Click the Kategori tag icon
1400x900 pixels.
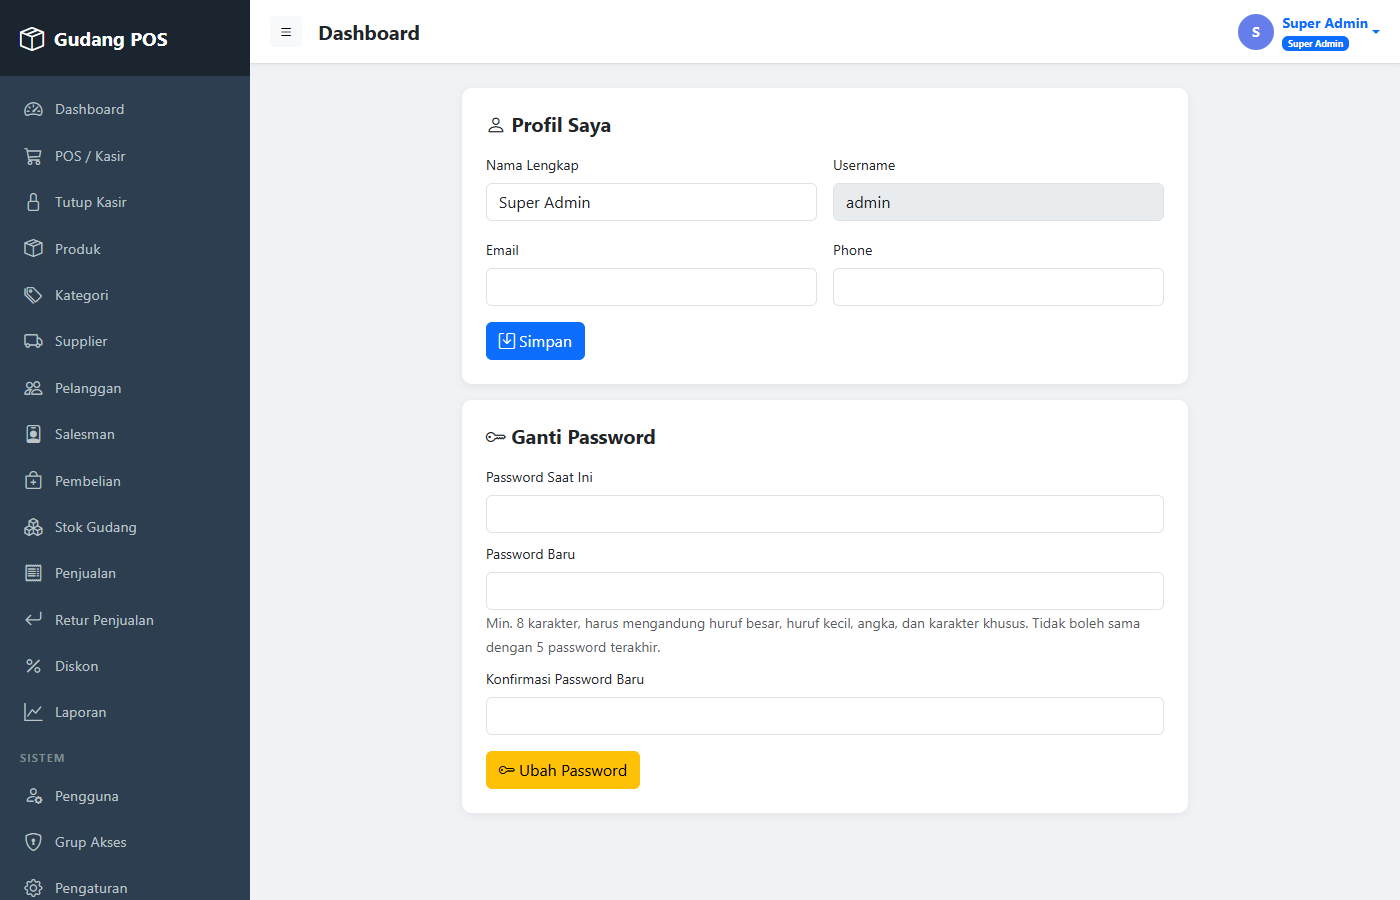point(33,295)
